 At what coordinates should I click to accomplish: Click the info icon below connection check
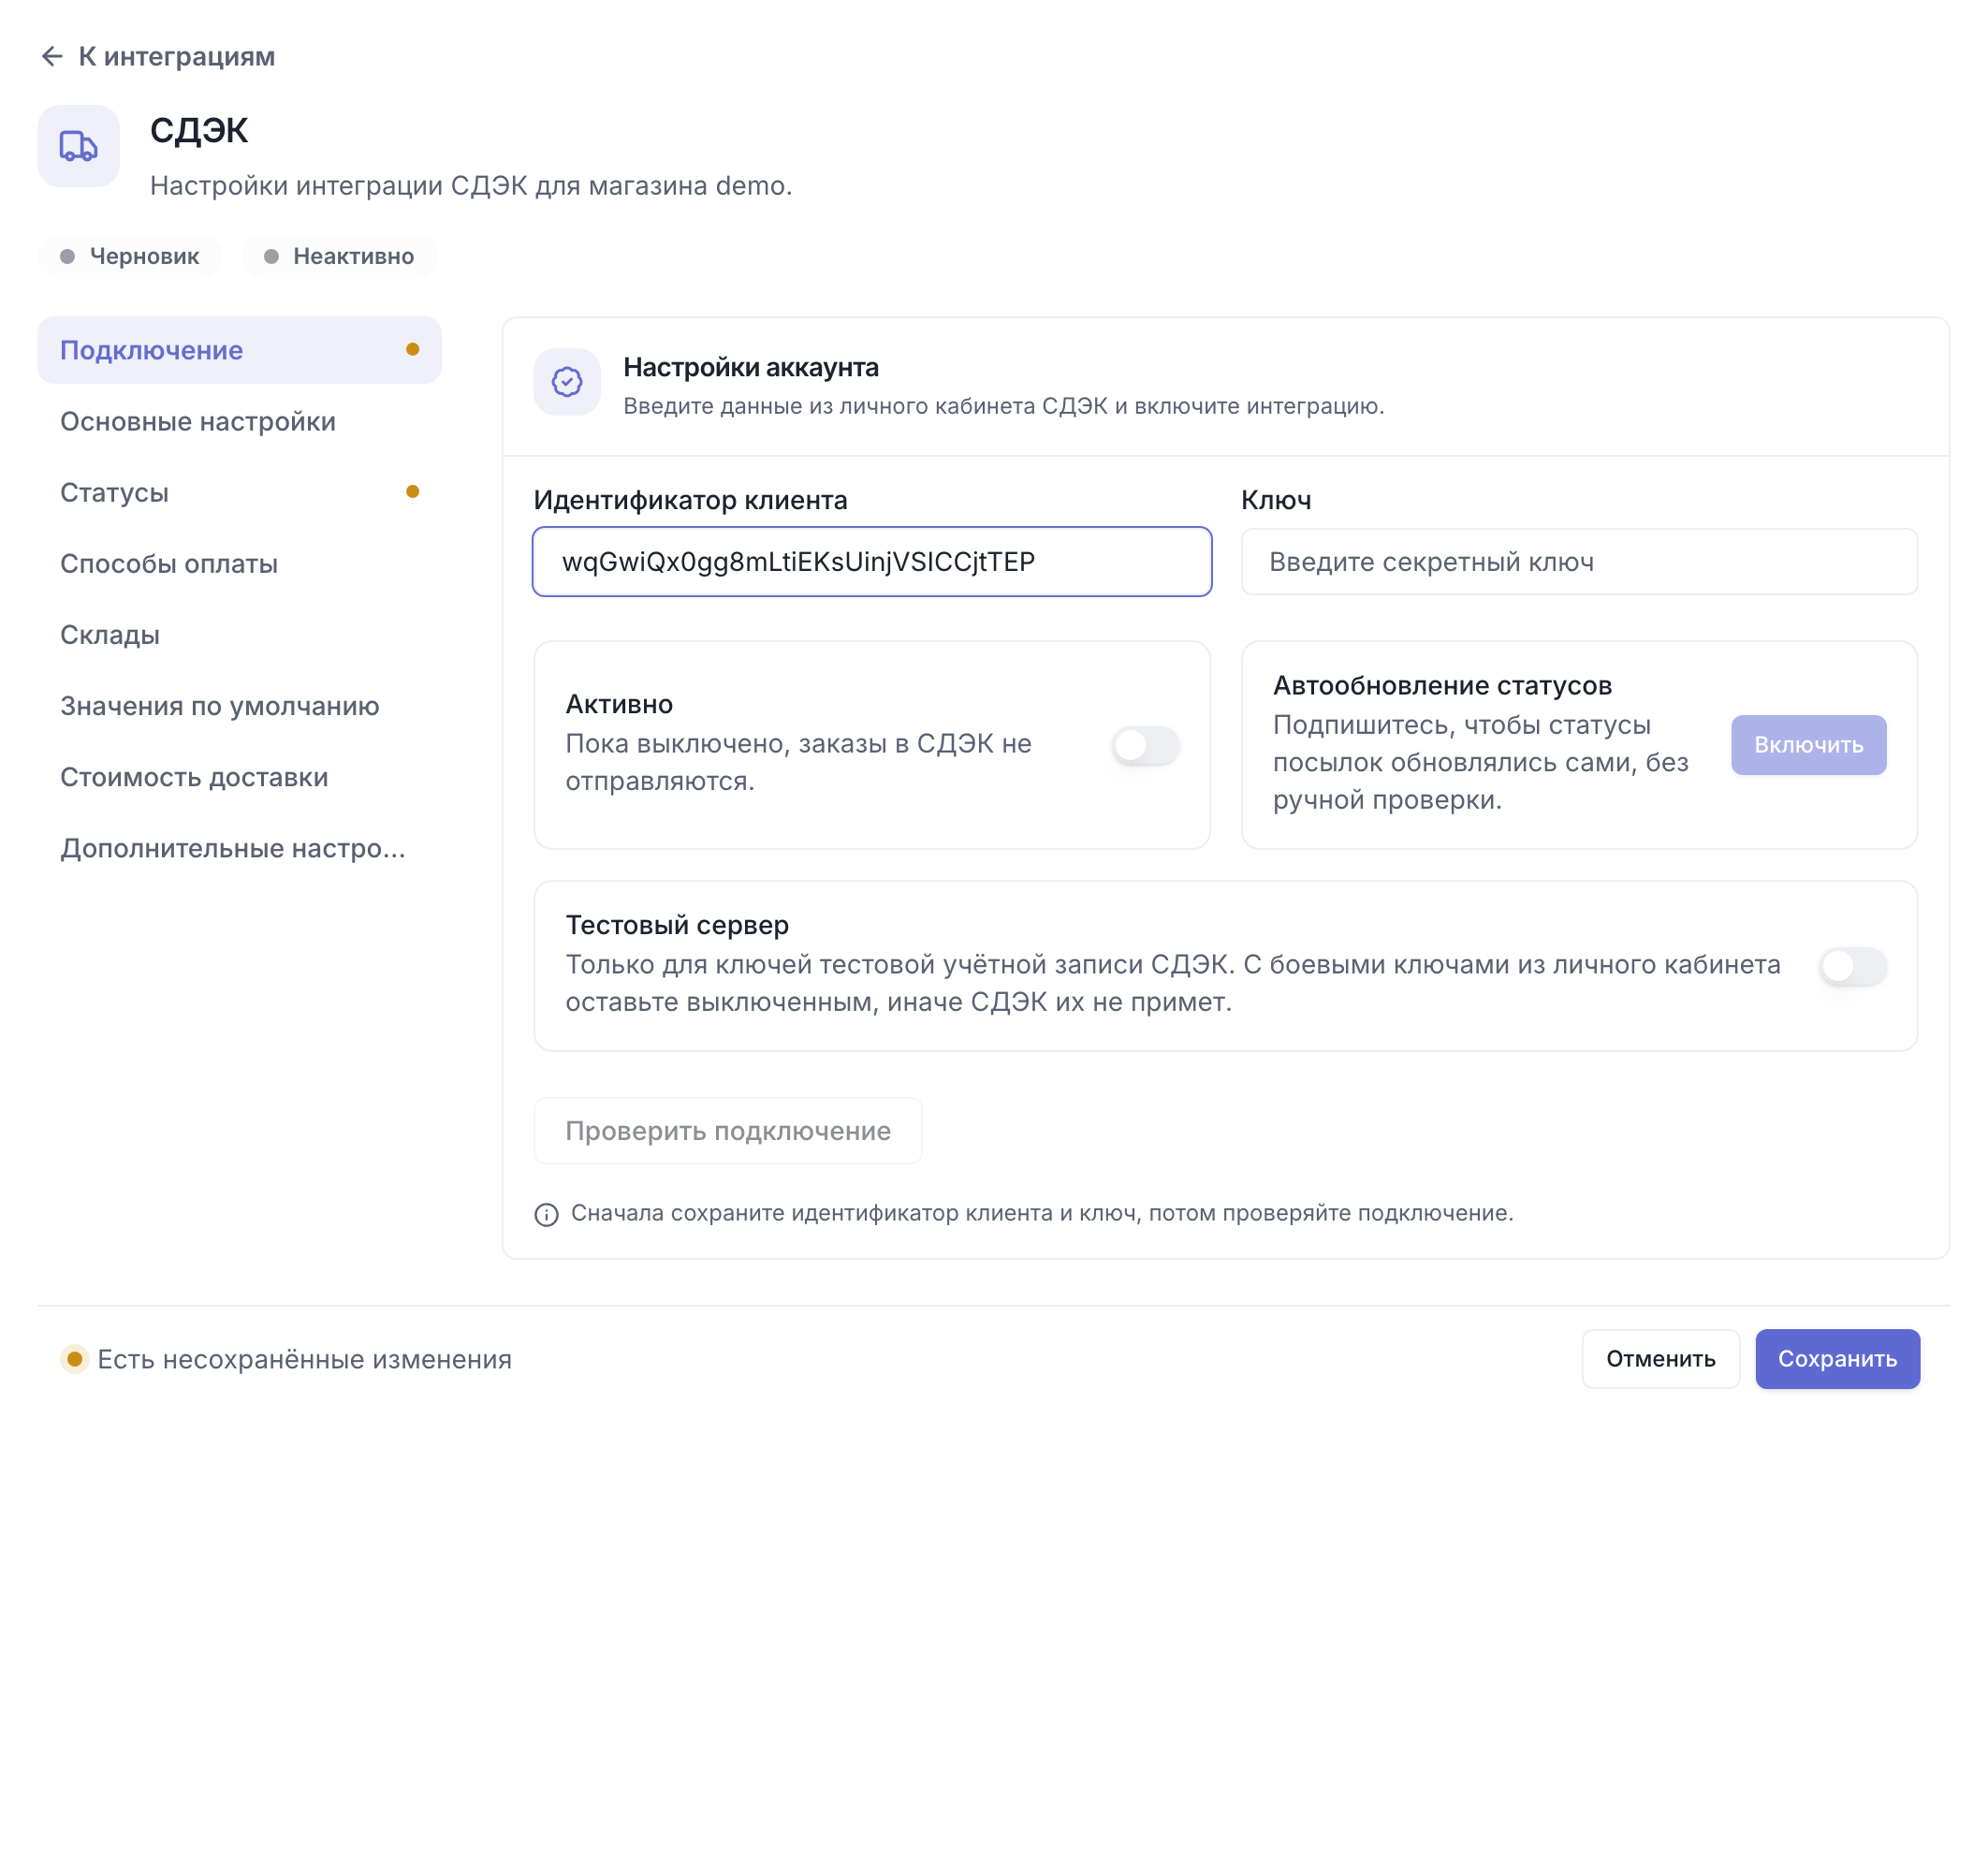point(546,1214)
